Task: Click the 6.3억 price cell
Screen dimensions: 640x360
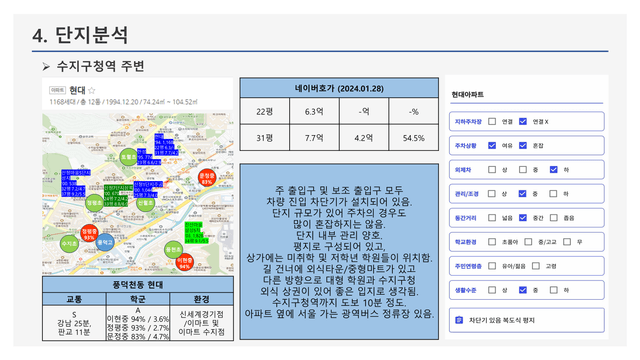Action: pos(314,111)
